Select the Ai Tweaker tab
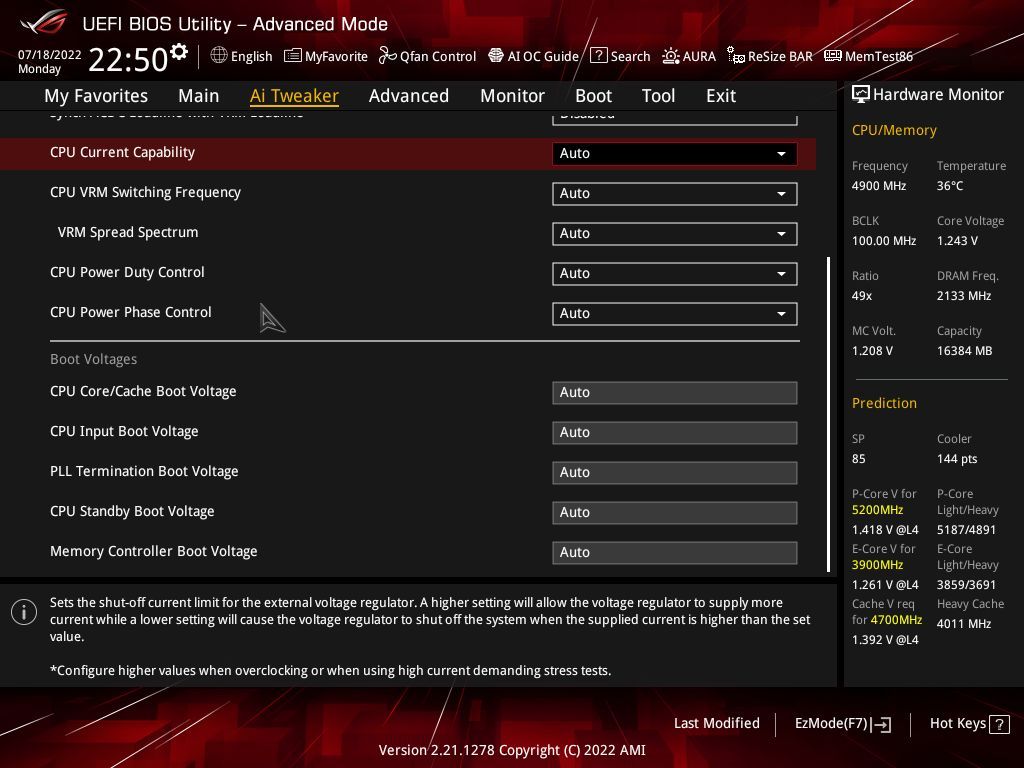The height and width of the screenshot is (768, 1024). point(294,96)
